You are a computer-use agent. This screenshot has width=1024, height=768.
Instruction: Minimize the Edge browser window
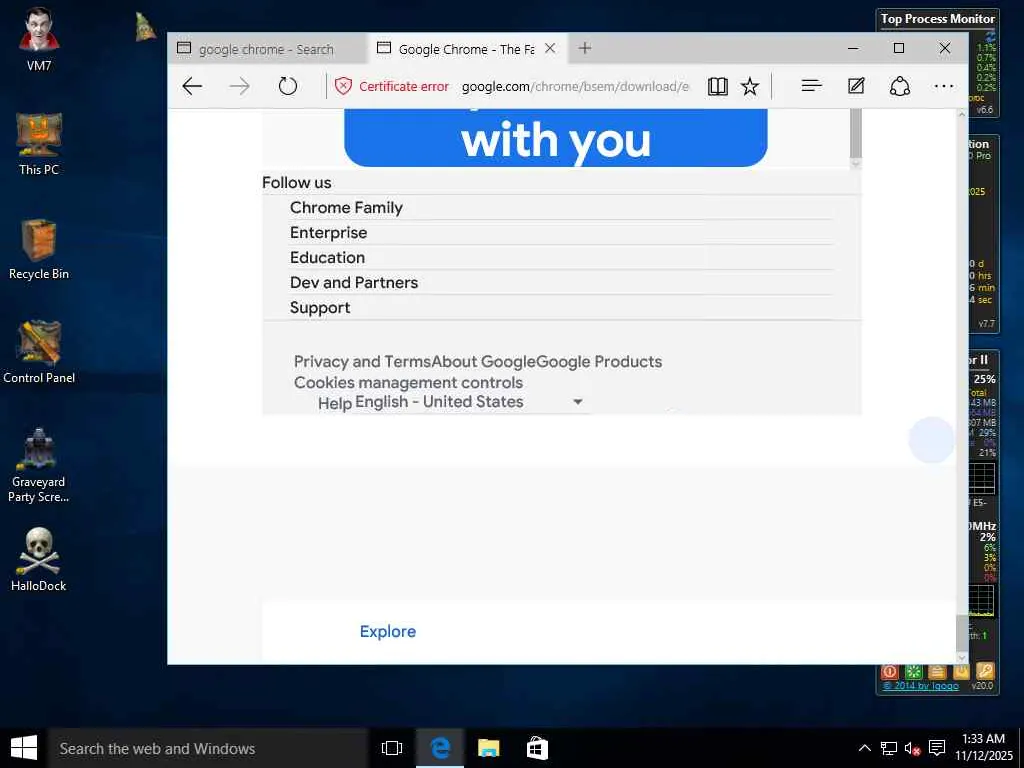[853, 48]
